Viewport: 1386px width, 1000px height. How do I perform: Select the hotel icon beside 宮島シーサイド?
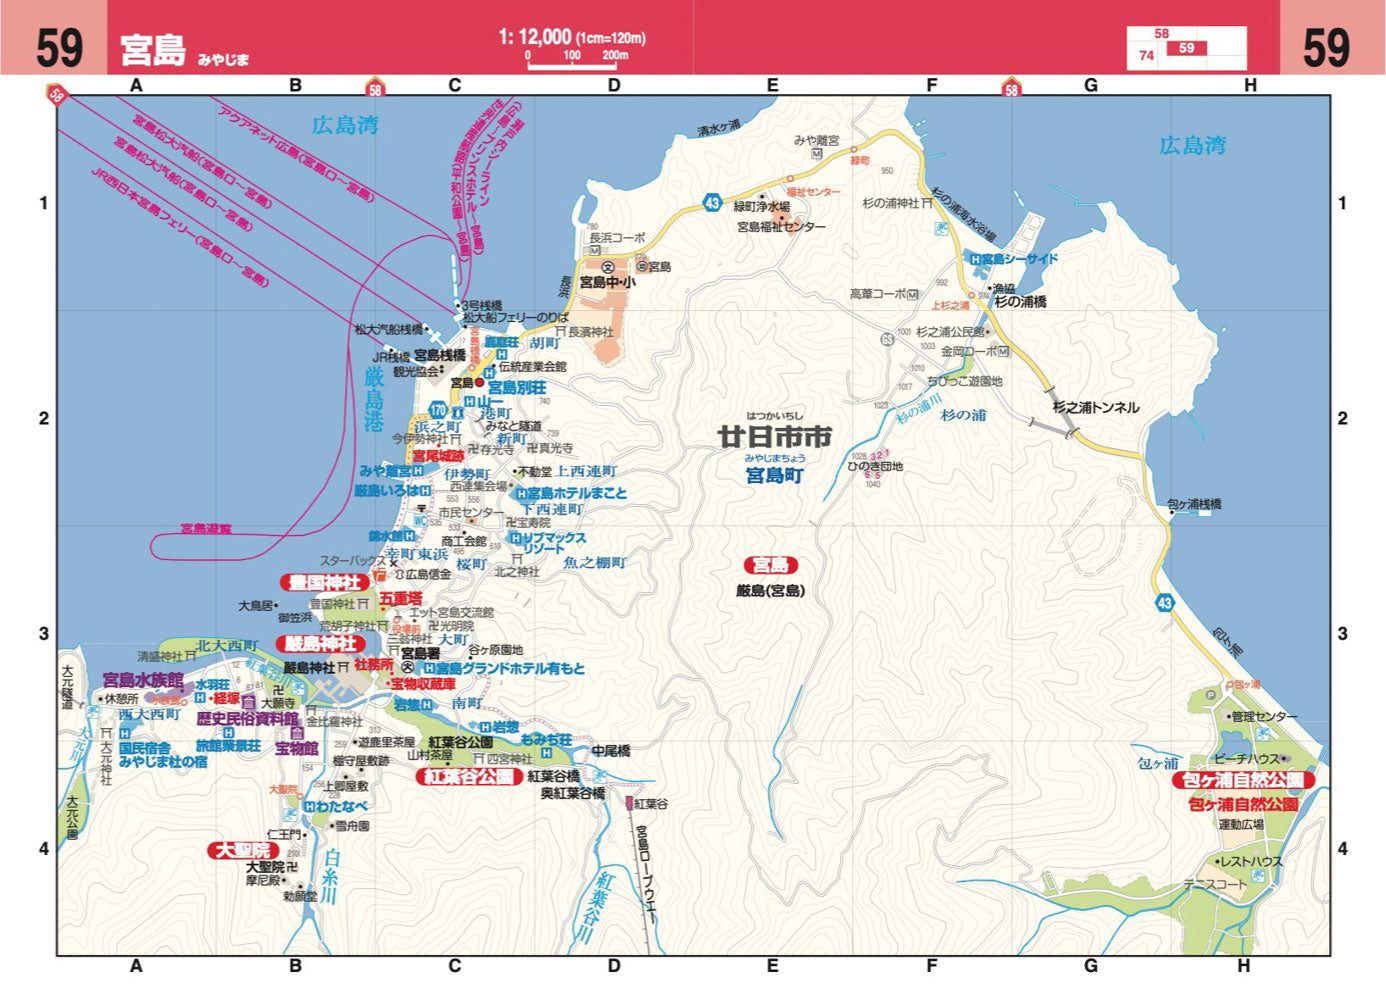[x=975, y=260]
